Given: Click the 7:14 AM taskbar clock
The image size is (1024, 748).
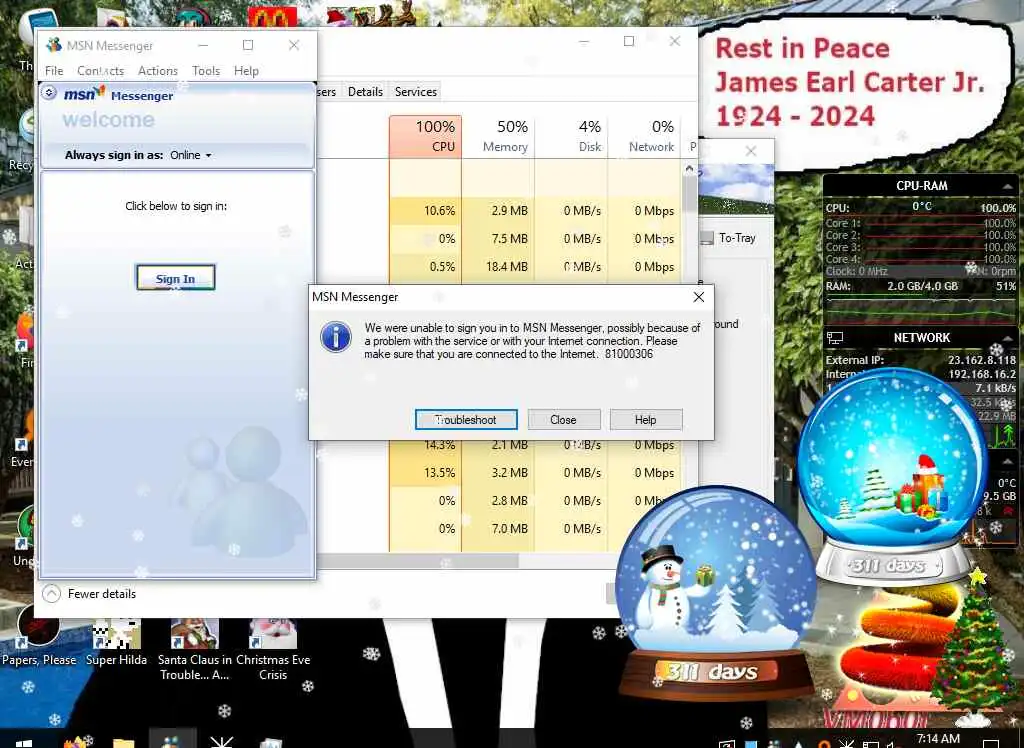Looking at the screenshot, I should pyautogui.click(x=938, y=738).
